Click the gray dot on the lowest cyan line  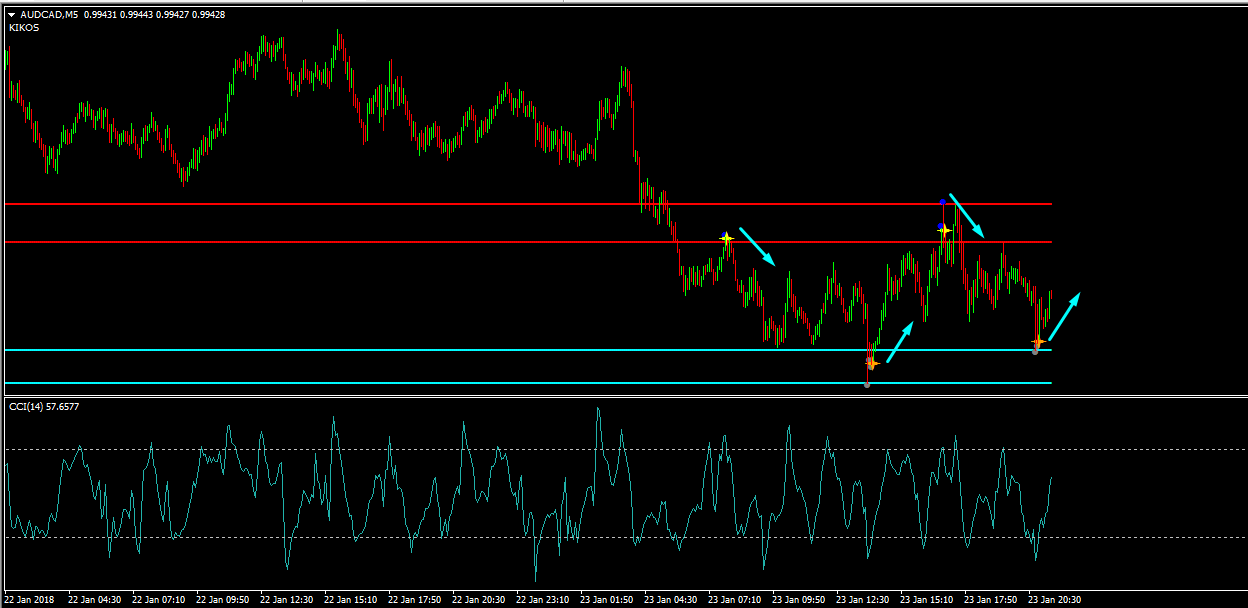(x=867, y=385)
